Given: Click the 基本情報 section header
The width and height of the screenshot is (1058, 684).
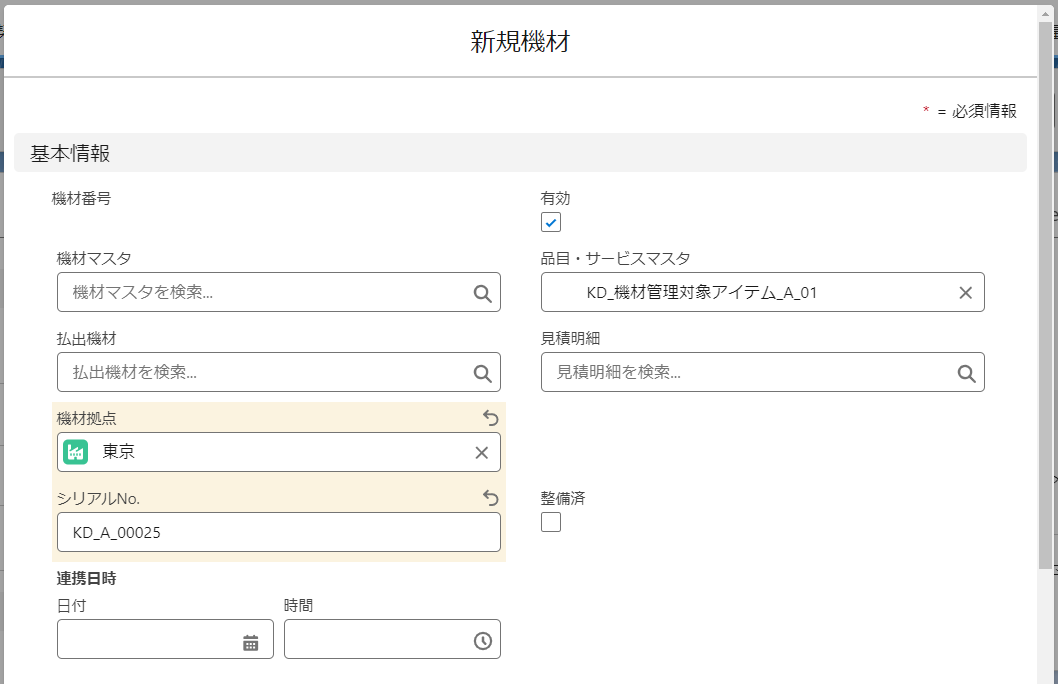Looking at the screenshot, I should (x=520, y=153).
